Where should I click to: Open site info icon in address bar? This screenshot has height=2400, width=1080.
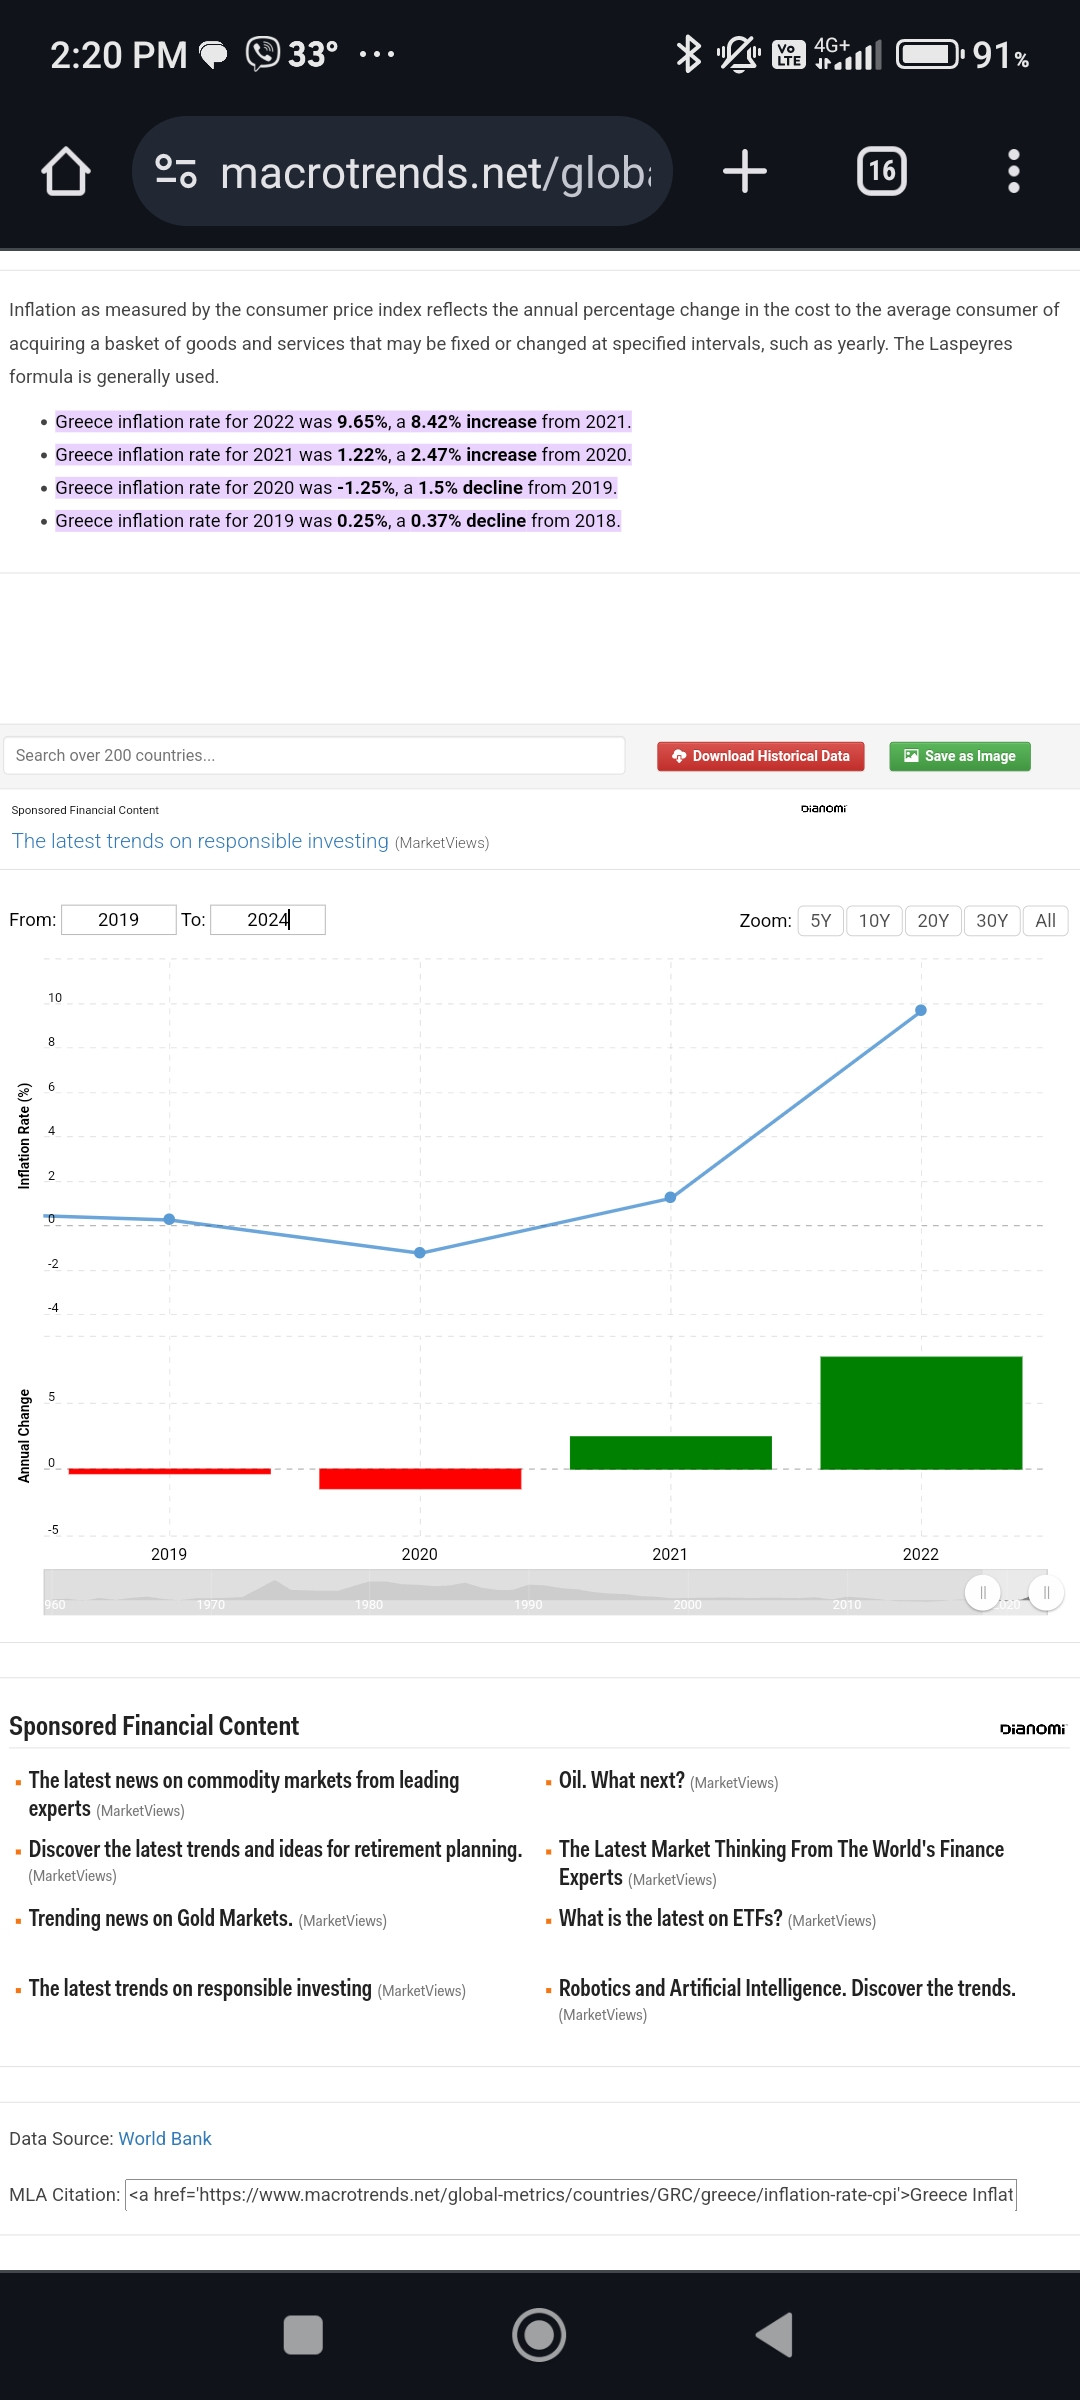(x=176, y=172)
